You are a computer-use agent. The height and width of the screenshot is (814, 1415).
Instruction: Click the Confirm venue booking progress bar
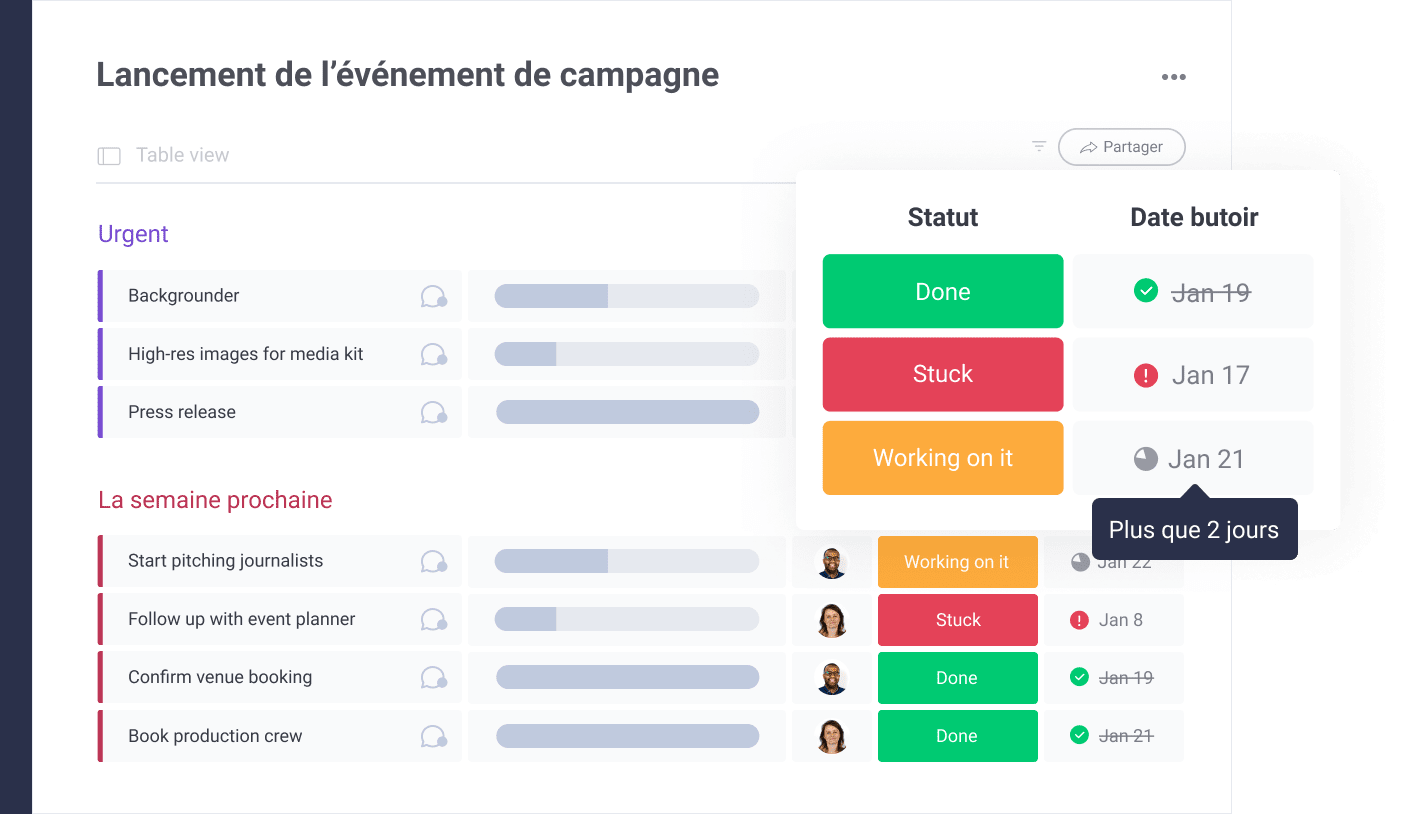pyautogui.click(x=627, y=677)
